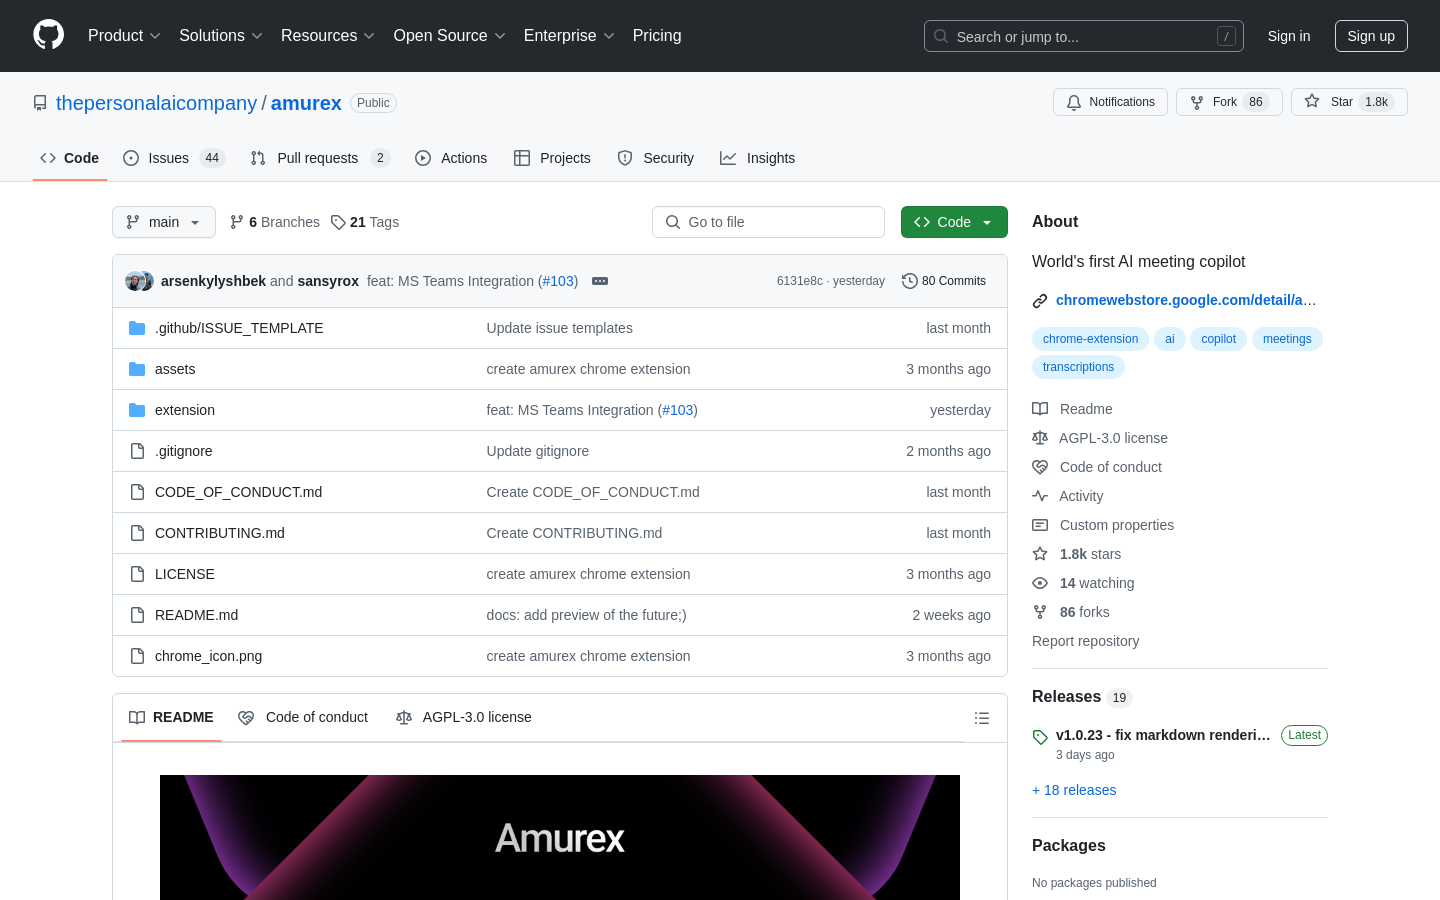Click the Search or jump to field
Screen dimensions: 1440x900
[x=1084, y=36]
